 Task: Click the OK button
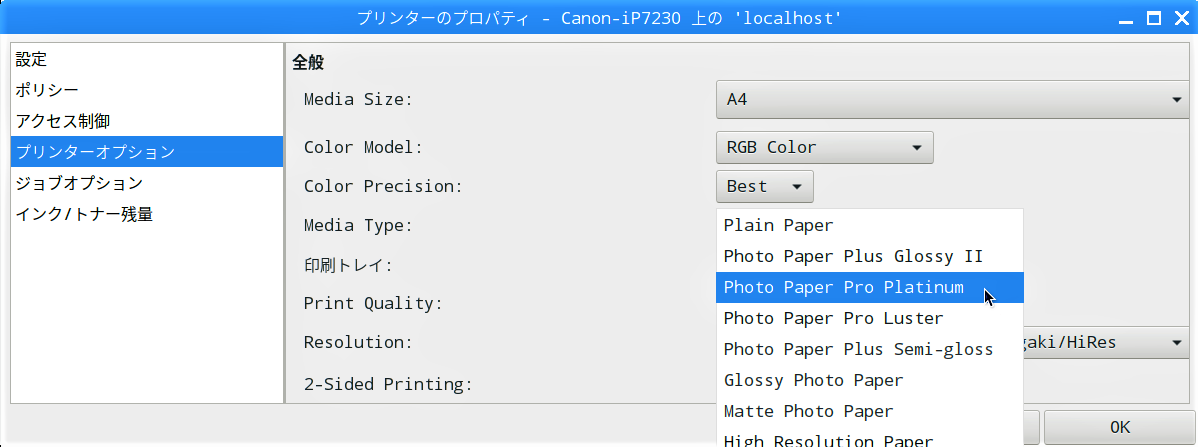click(x=1120, y=427)
